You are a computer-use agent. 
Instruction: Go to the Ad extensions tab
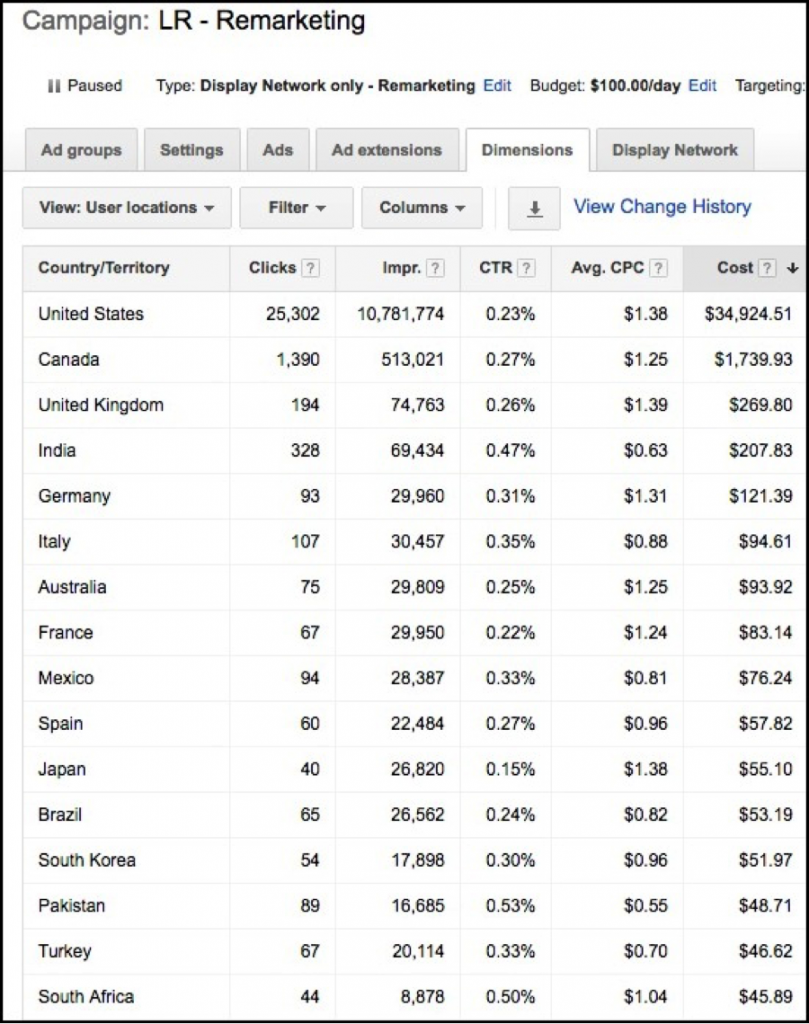(386, 150)
